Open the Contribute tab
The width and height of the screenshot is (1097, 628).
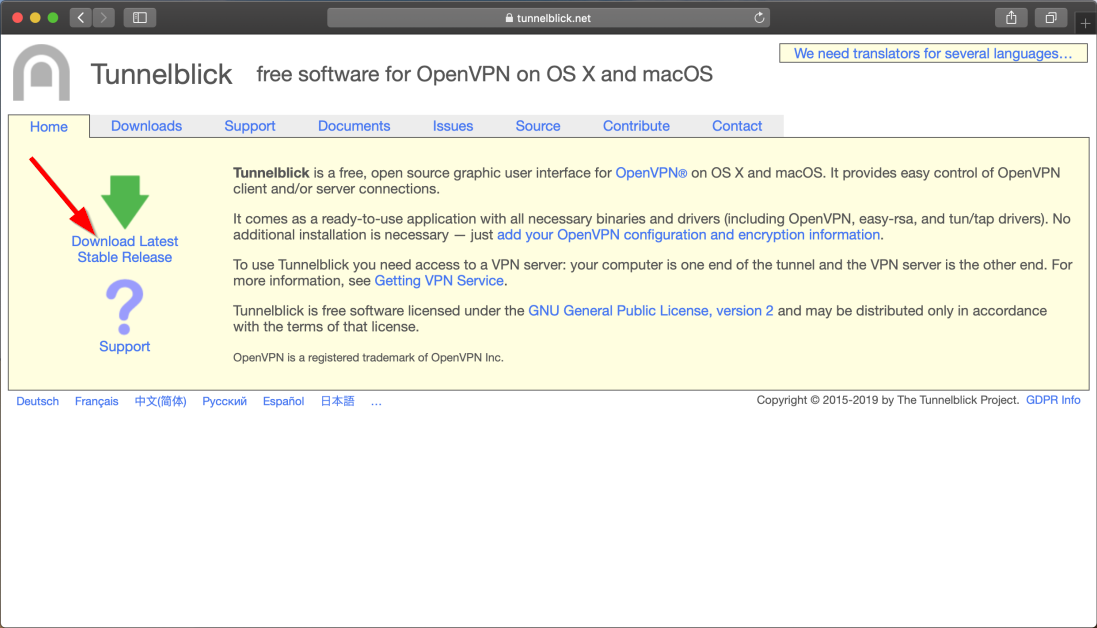click(x=636, y=126)
